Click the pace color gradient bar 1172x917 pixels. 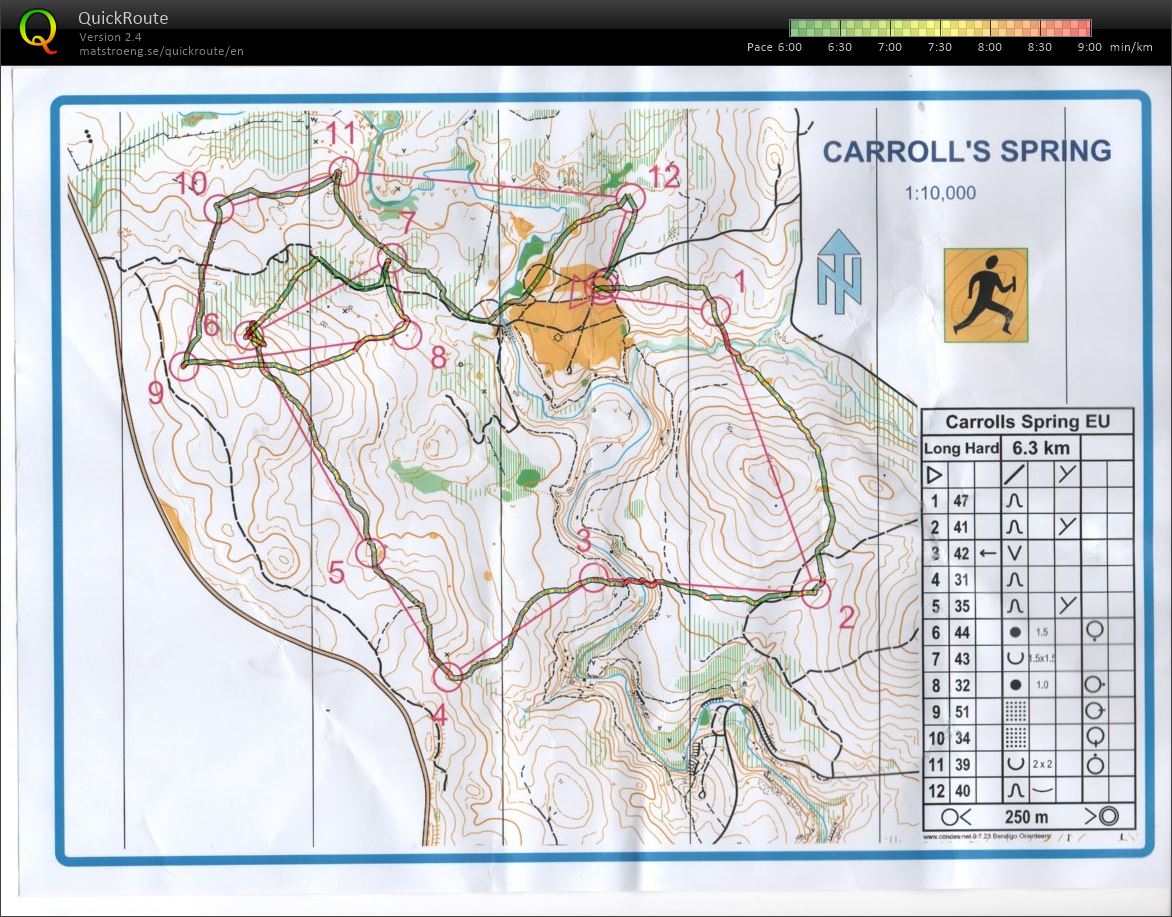[939, 28]
